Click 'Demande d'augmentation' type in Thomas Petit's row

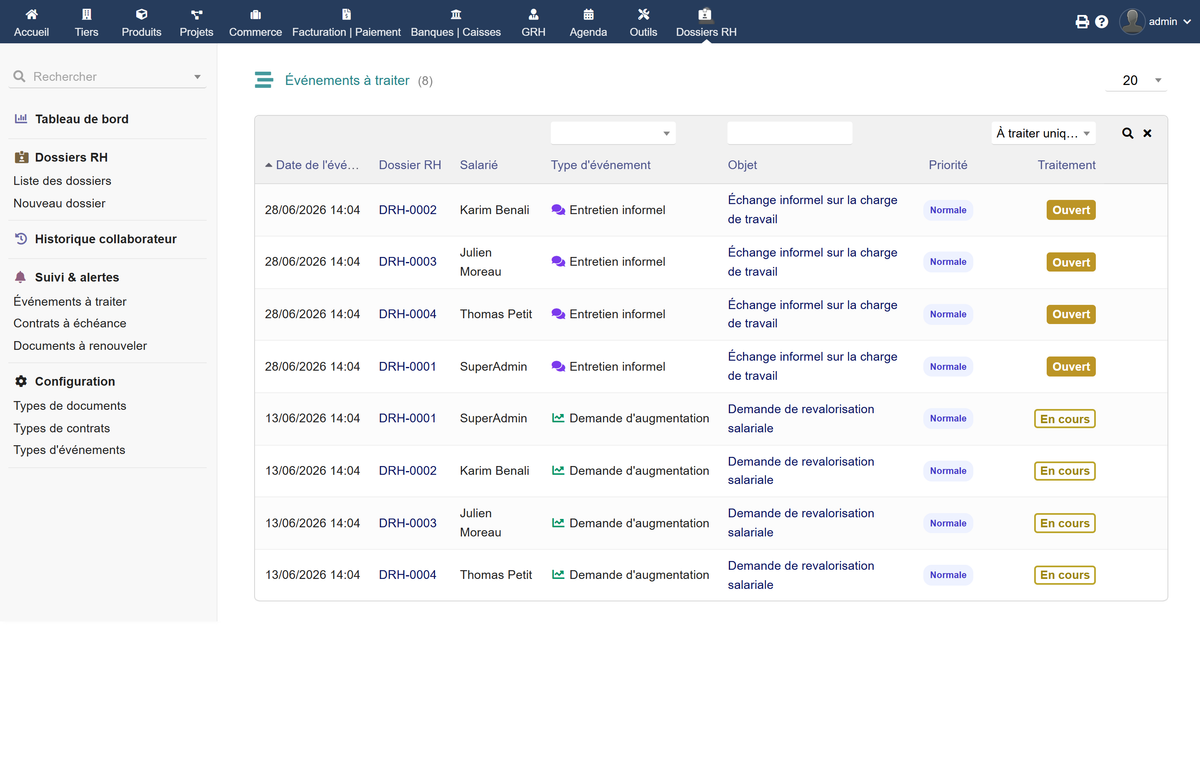[x=639, y=575]
